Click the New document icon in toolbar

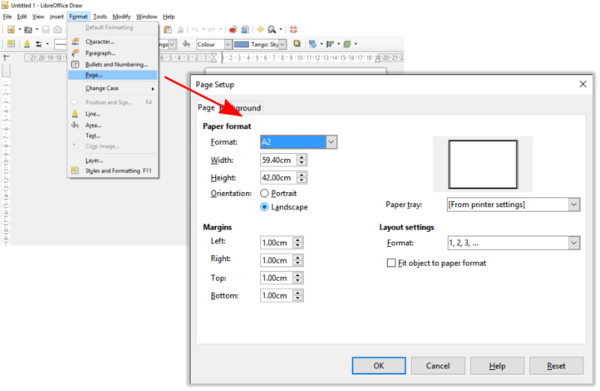(x=11, y=29)
